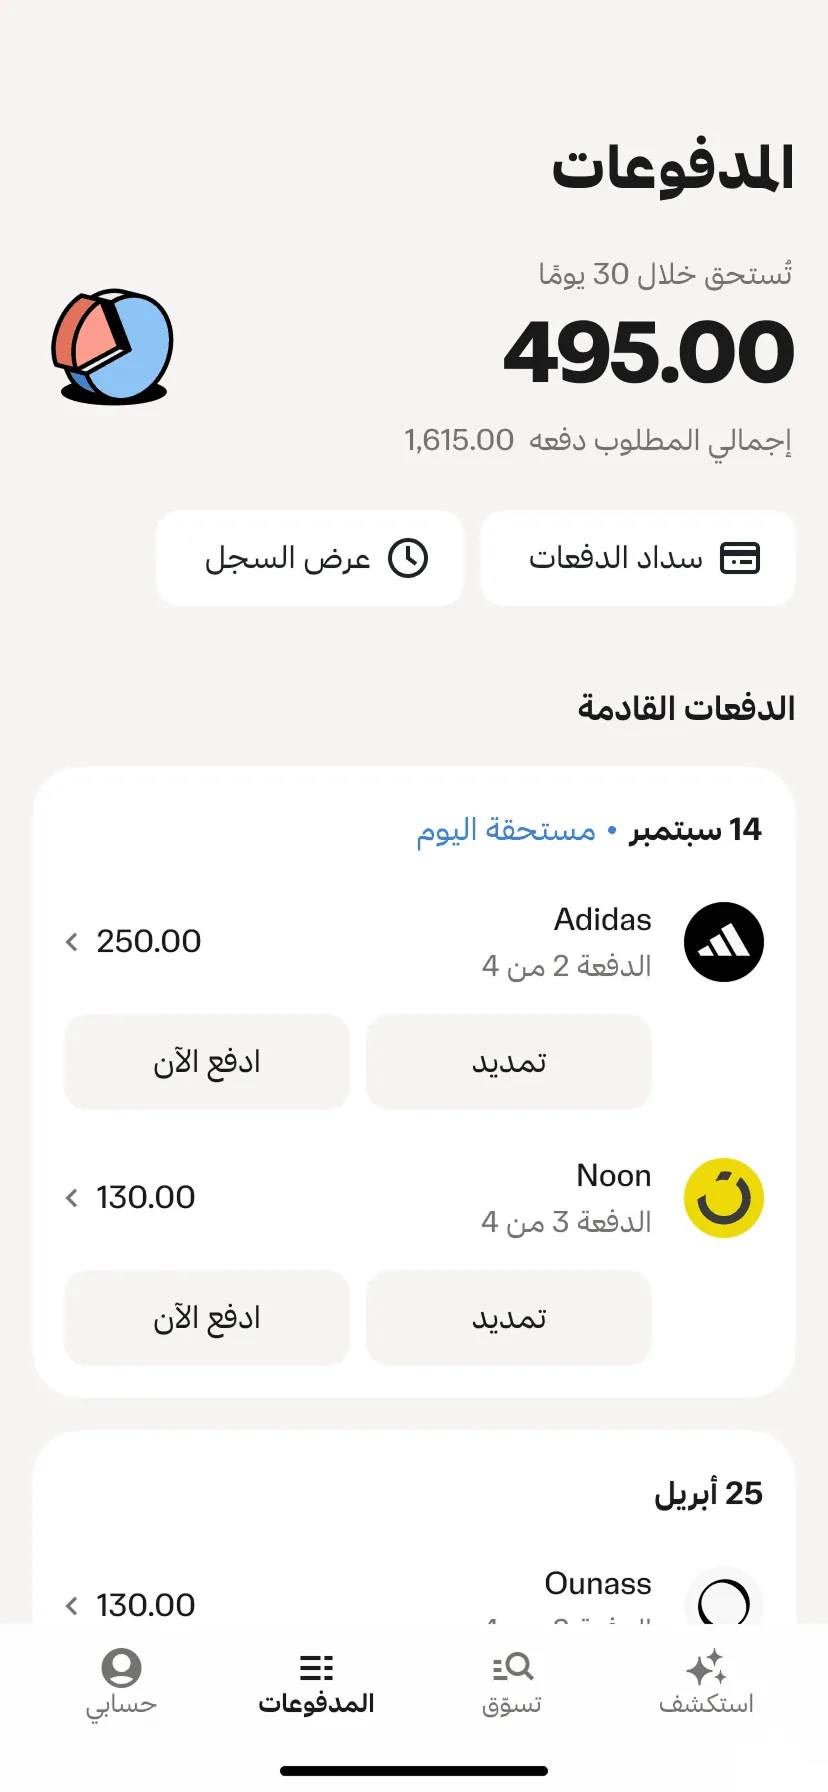The height and width of the screenshot is (1792, 828).
Task: Expand Ounass payment chevron beside 130.00
Action: click(71, 1606)
